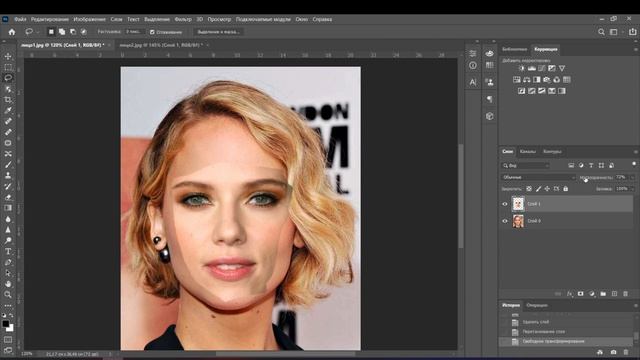Viewport: 640px width, 360px height.
Task: Open opacity value dropdown arrow
Action: (x=632, y=177)
